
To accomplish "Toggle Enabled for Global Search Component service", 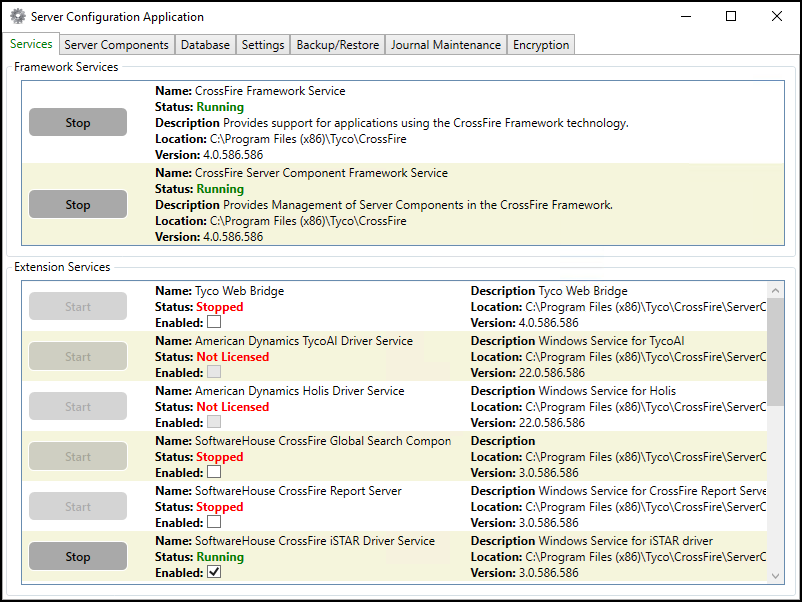I will click(214, 473).
